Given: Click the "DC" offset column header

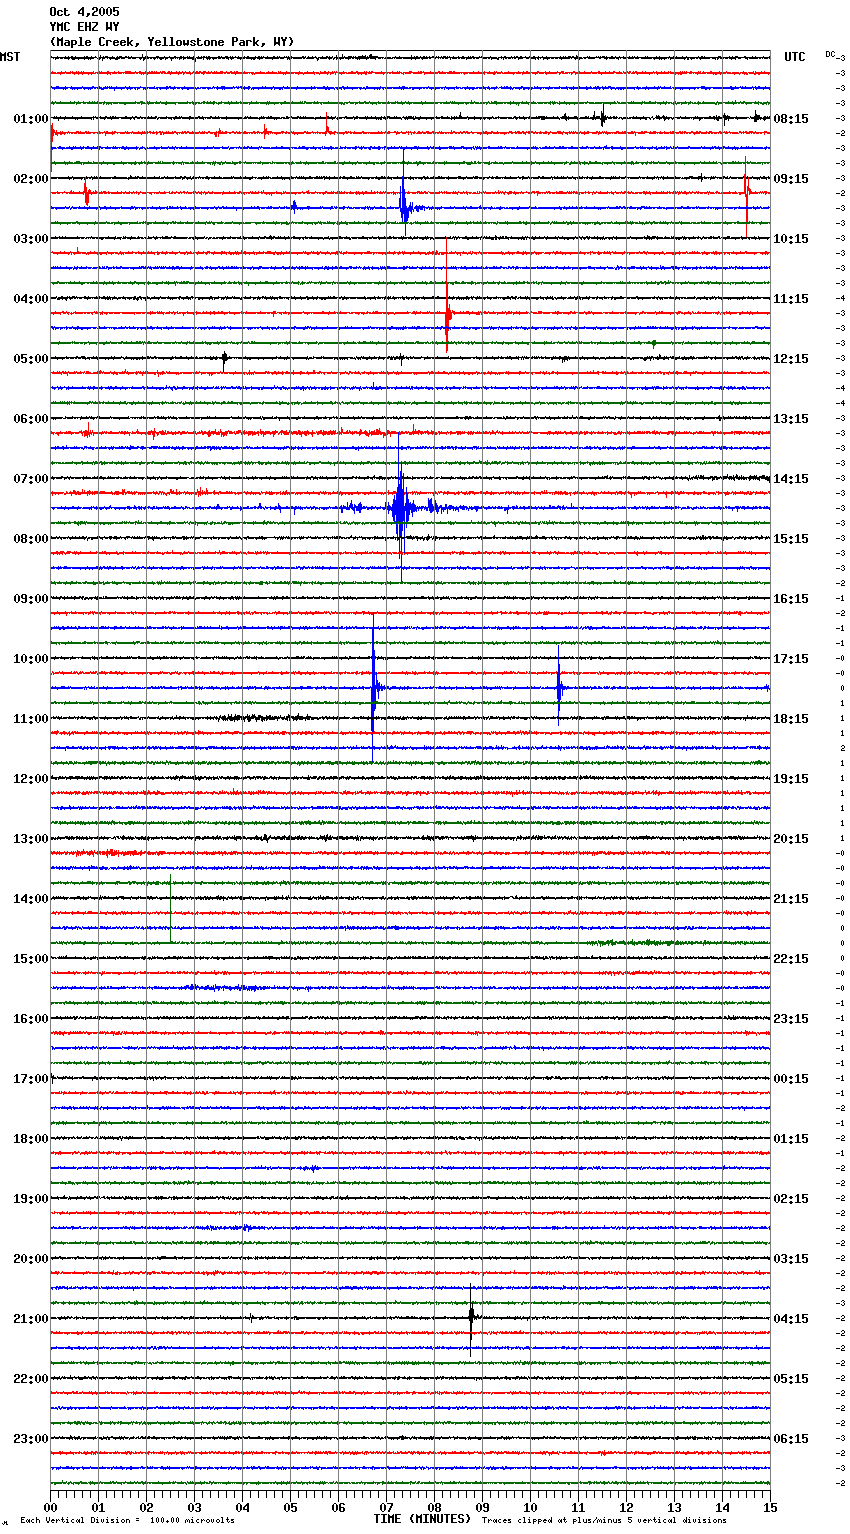Looking at the screenshot, I should point(830,54).
